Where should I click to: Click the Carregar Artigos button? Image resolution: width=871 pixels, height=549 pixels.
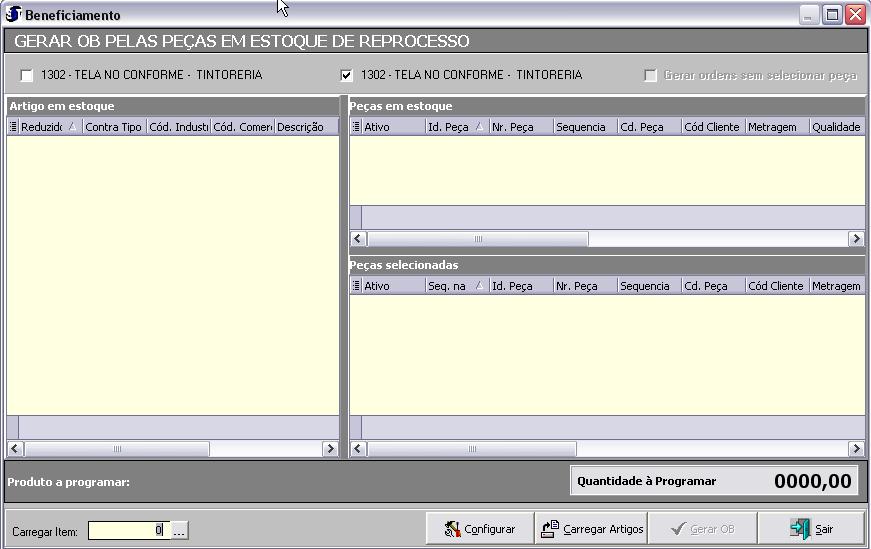pyautogui.click(x=591, y=529)
